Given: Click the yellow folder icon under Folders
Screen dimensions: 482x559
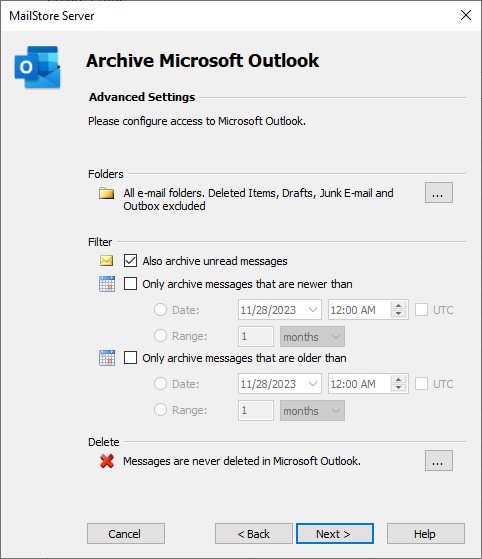Looking at the screenshot, I should pos(107,193).
